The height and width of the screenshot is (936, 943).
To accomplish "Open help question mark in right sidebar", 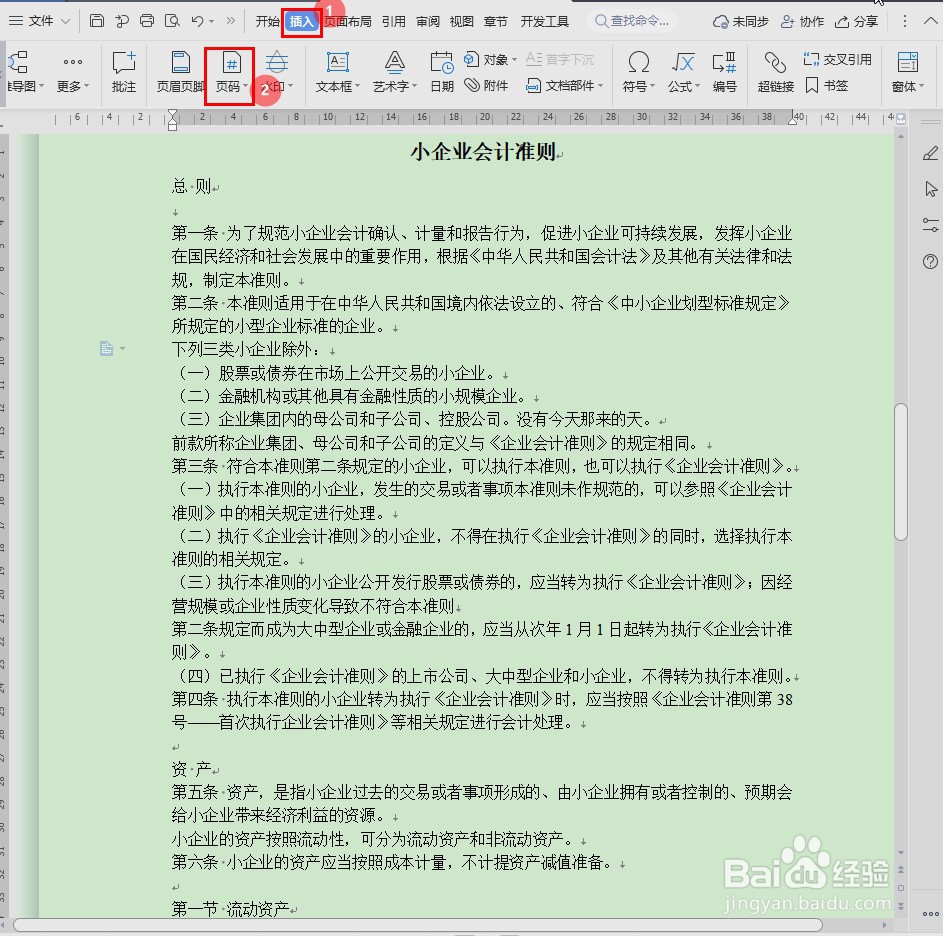I will (x=930, y=261).
